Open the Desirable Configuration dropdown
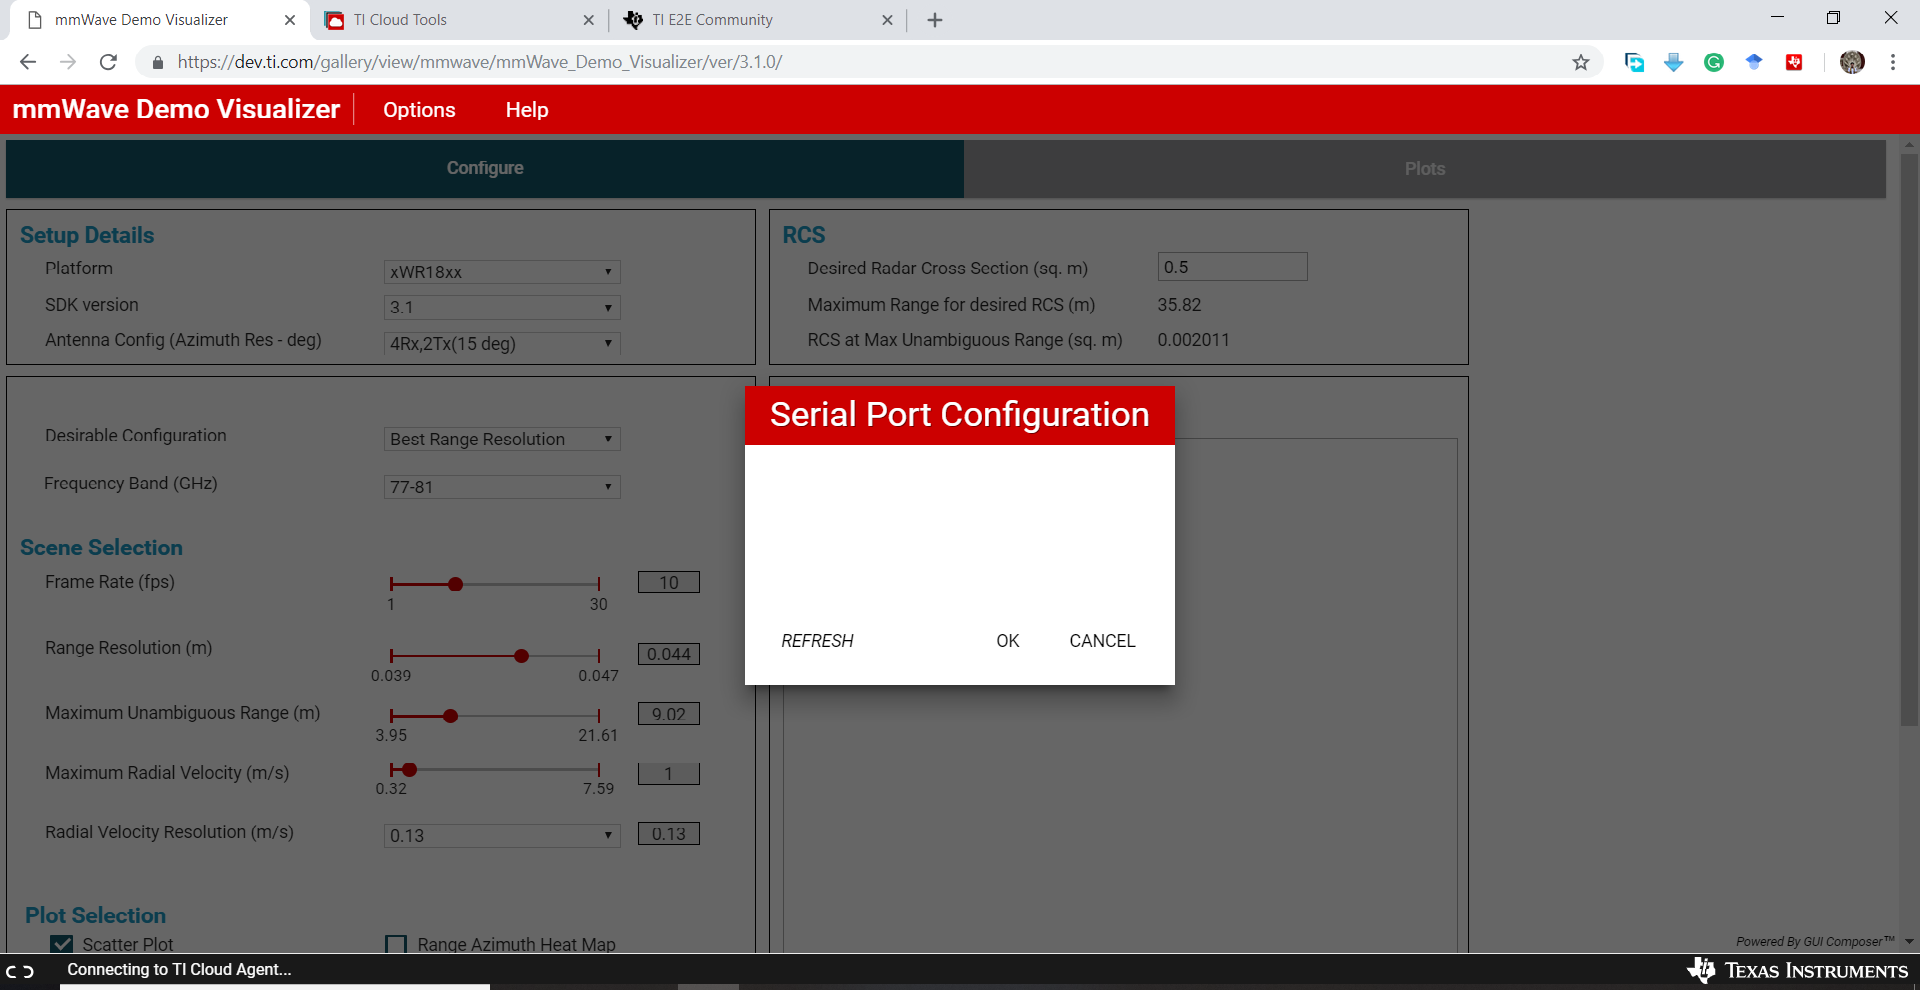Image resolution: width=1920 pixels, height=990 pixels. (502, 439)
